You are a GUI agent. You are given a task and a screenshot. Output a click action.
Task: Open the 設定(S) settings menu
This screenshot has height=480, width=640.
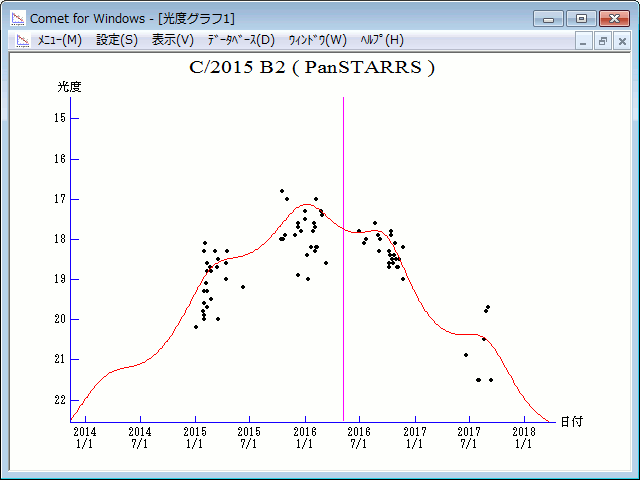117,40
